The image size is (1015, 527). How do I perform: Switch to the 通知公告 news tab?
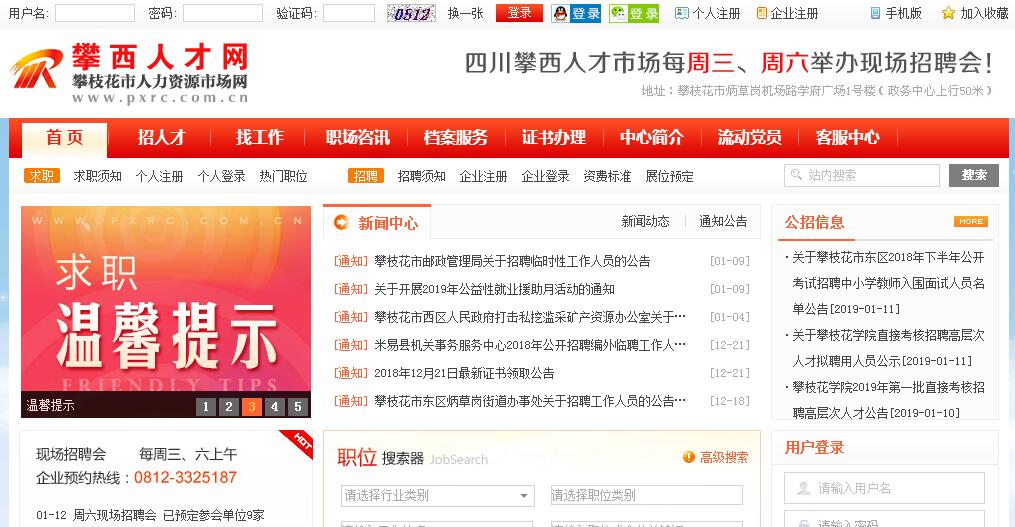coord(723,221)
